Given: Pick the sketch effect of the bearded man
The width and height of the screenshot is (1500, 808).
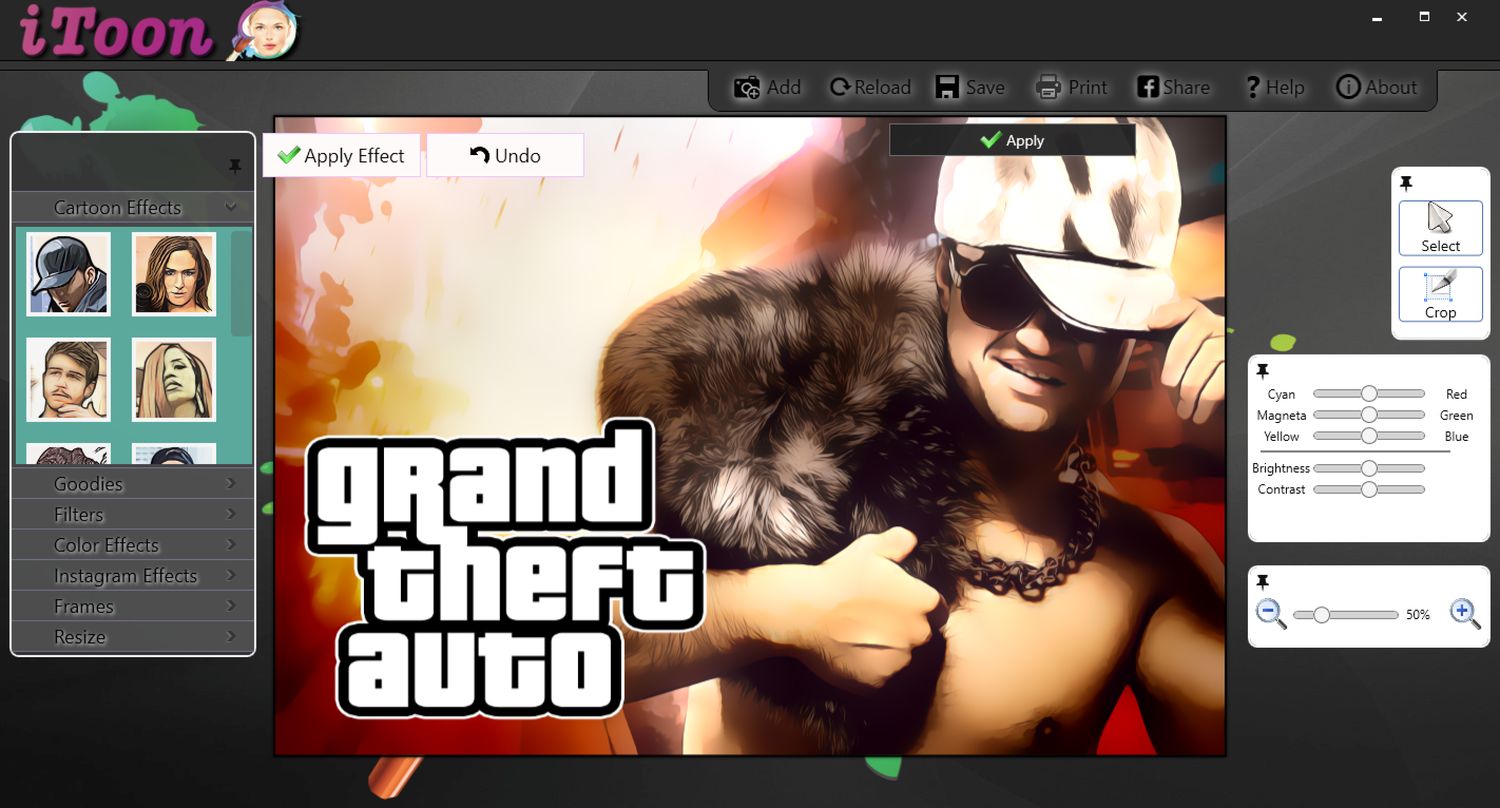Looking at the screenshot, I should point(68,379).
